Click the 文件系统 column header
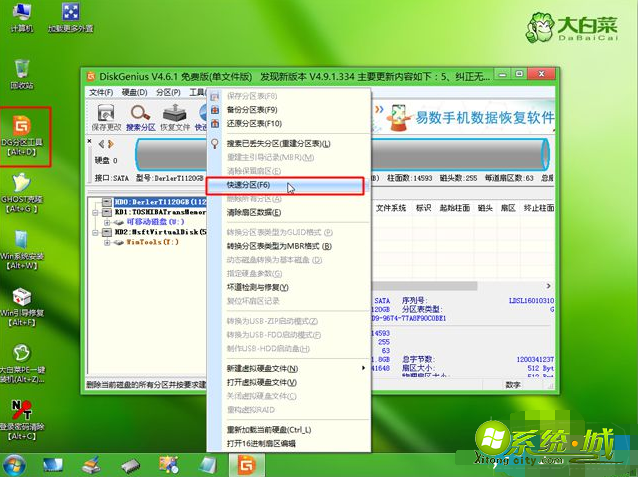Image resolution: width=638 pixels, height=477 pixels. 391,208
